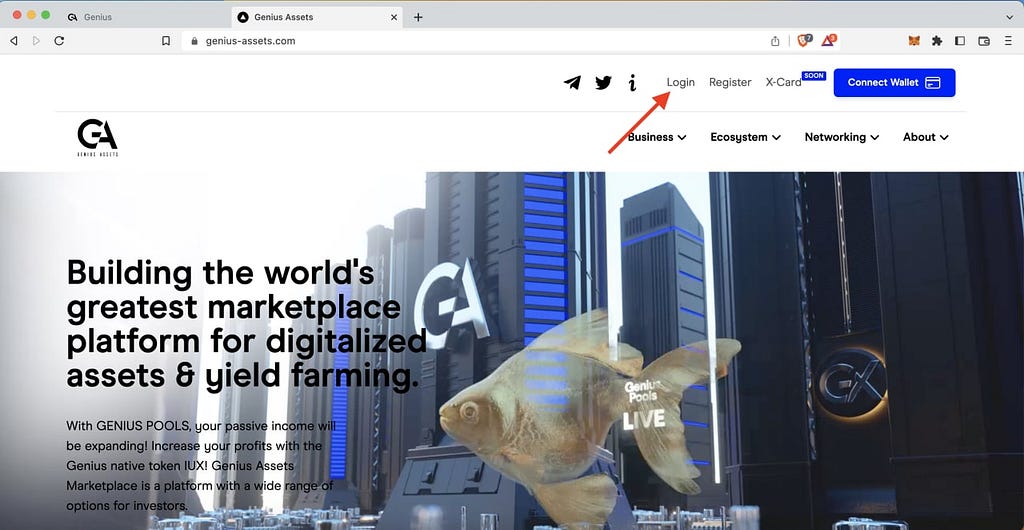Click the Login link
Viewport: 1024px width, 530px height.
pyautogui.click(x=680, y=82)
